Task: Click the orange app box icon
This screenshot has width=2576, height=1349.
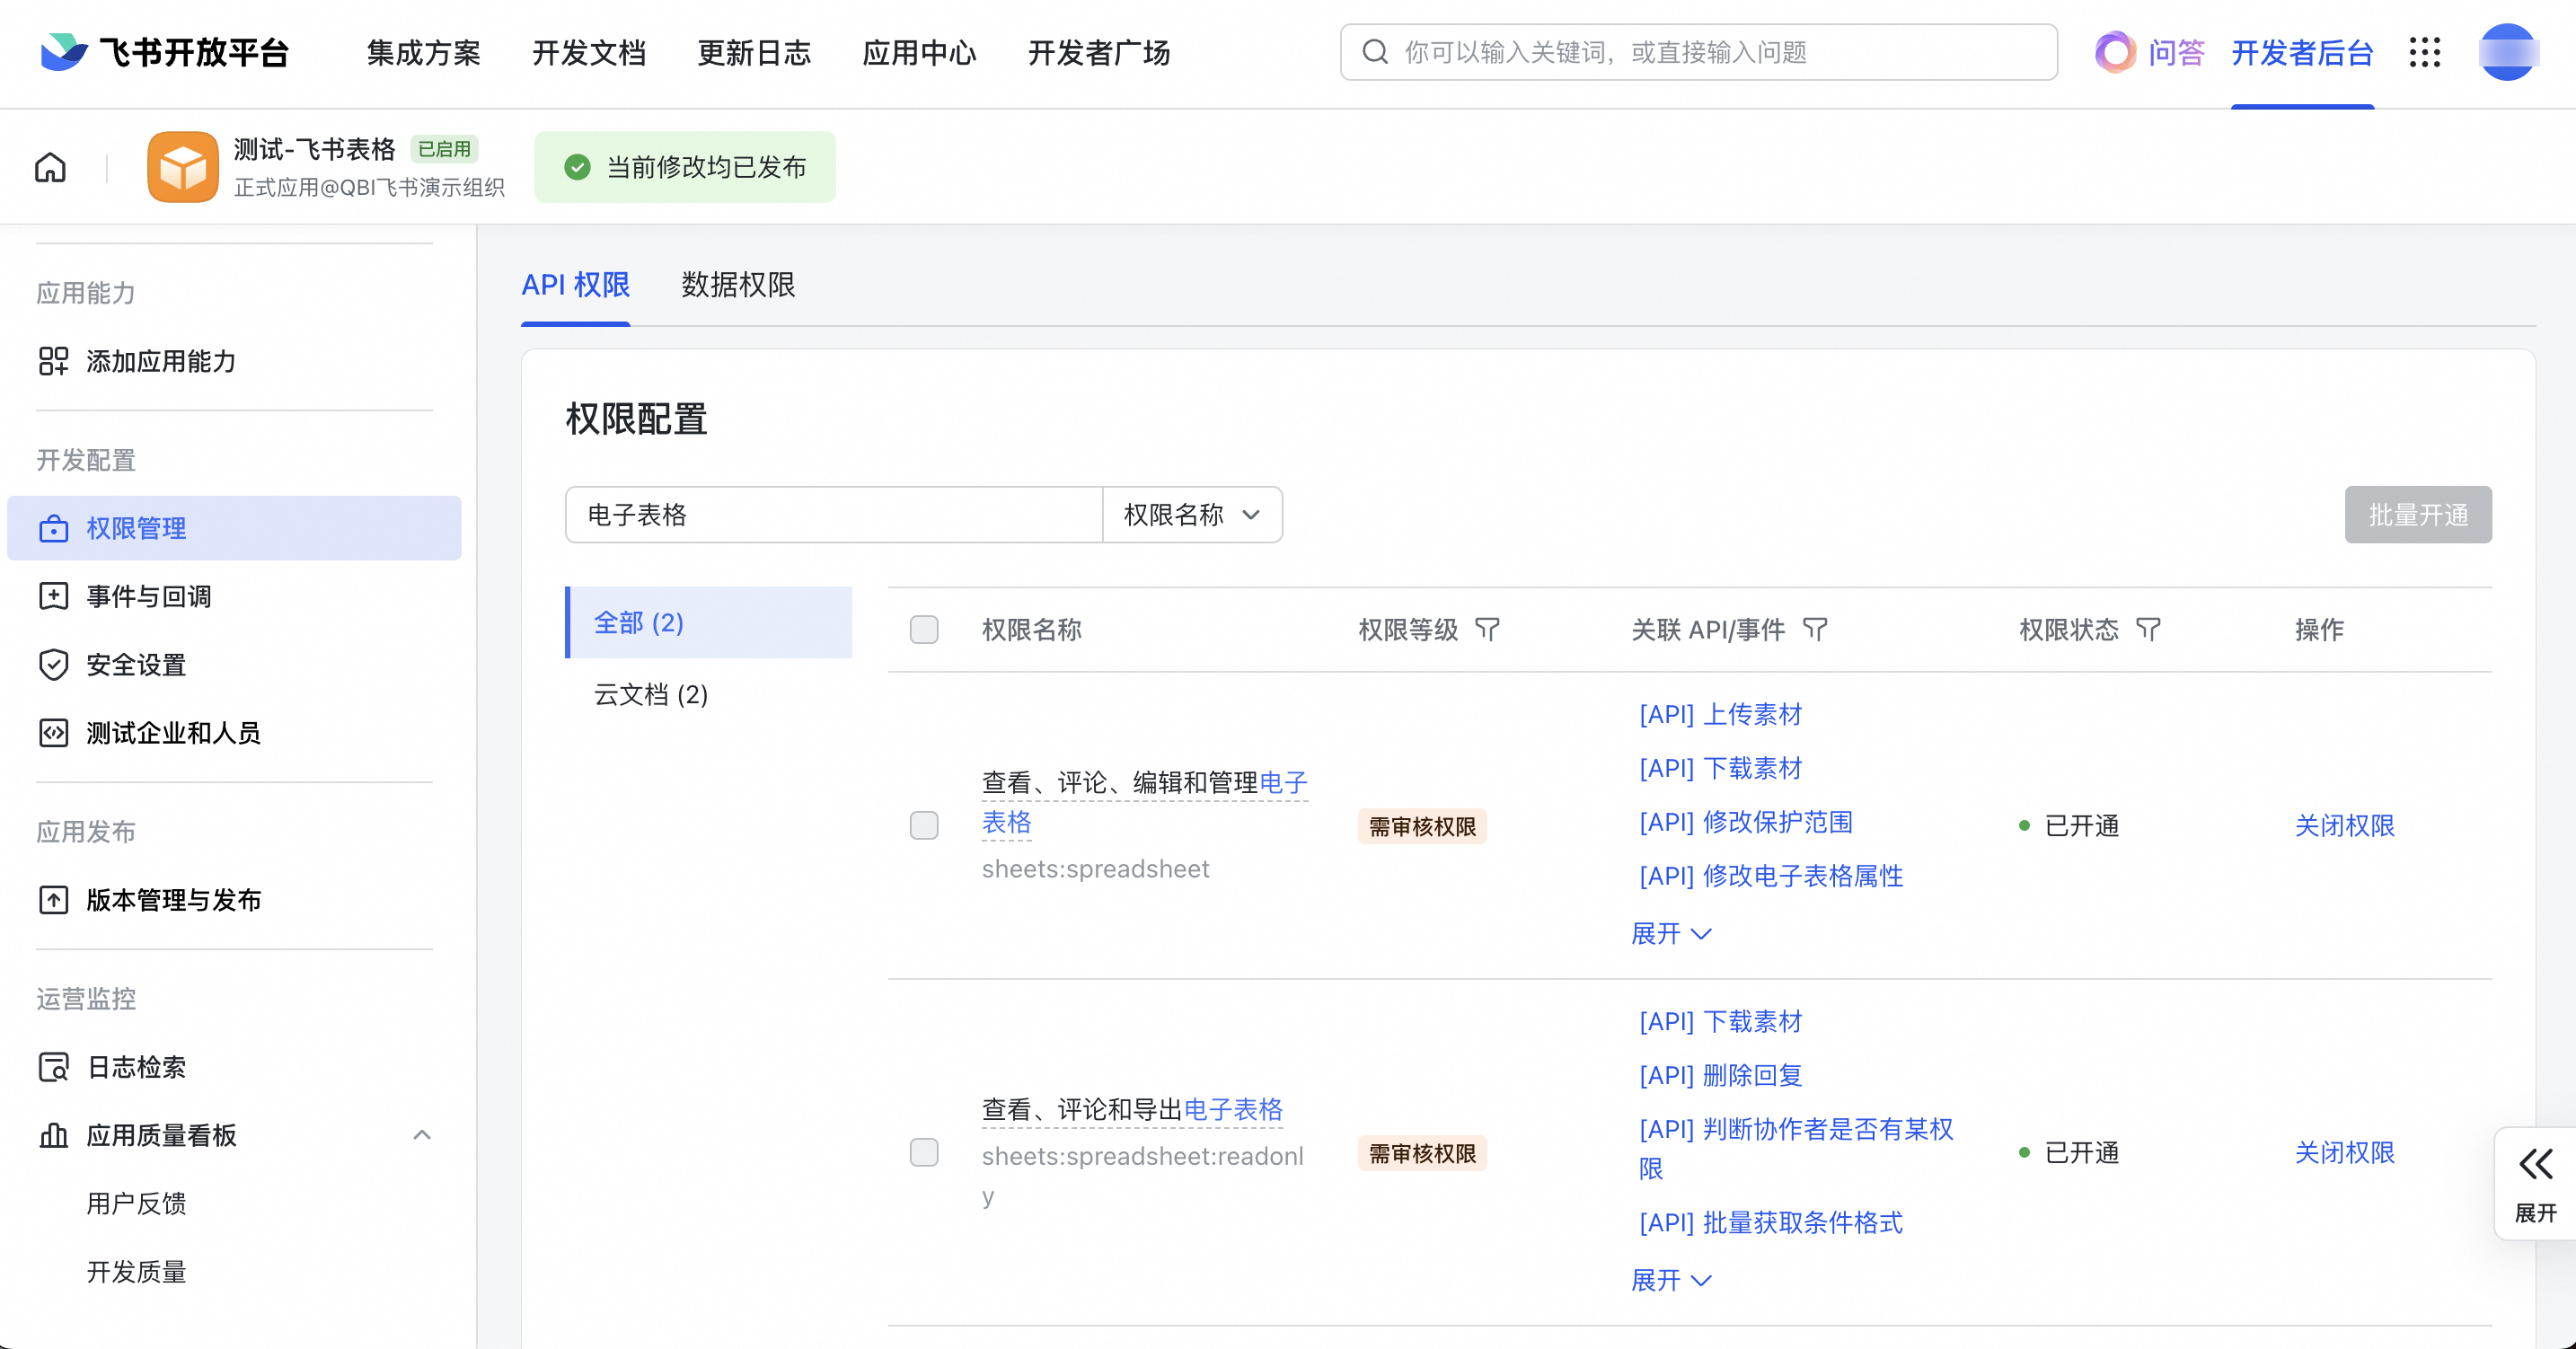Action: pos(183,167)
